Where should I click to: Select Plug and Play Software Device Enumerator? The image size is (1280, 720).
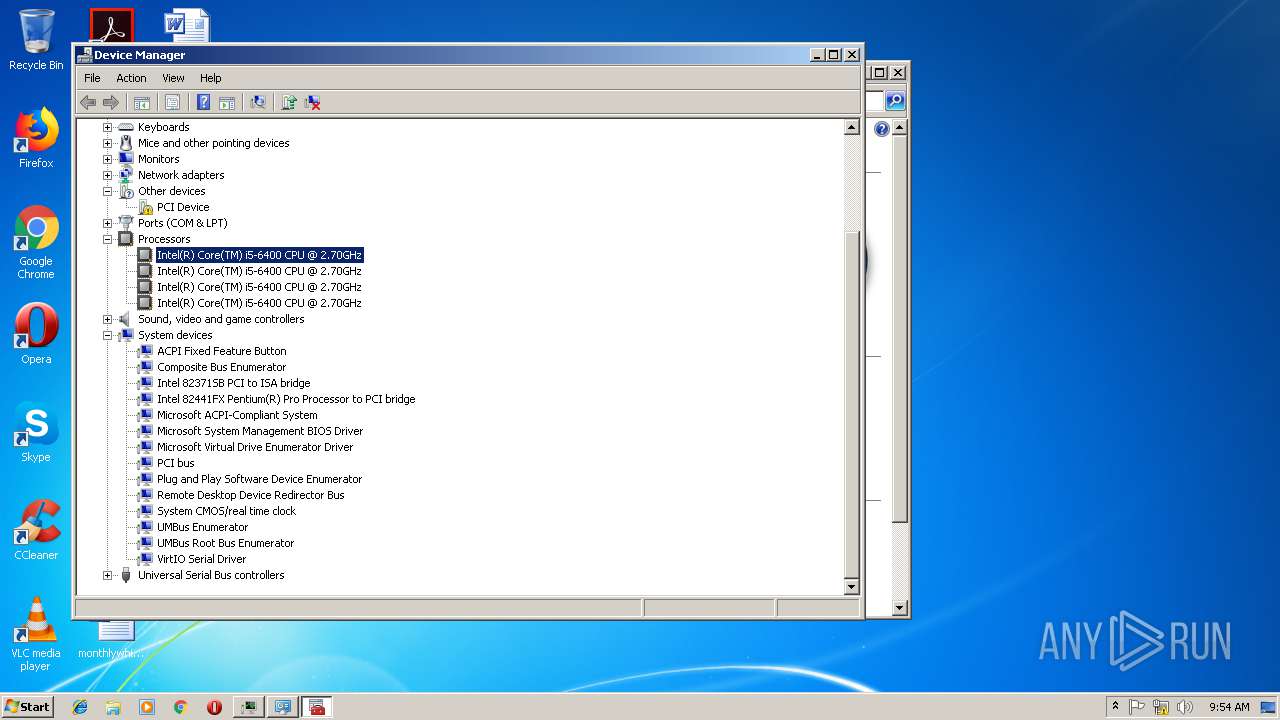coord(259,479)
